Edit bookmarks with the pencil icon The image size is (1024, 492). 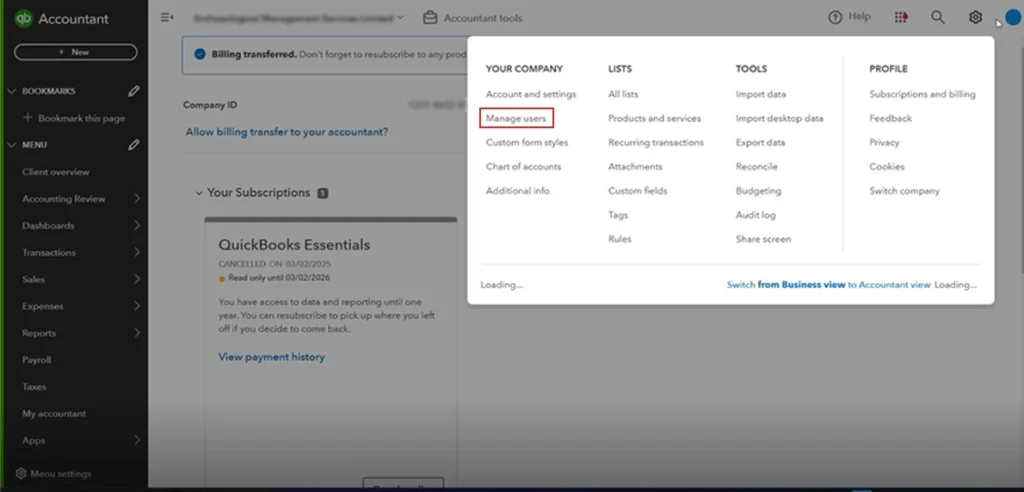tap(134, 91)
